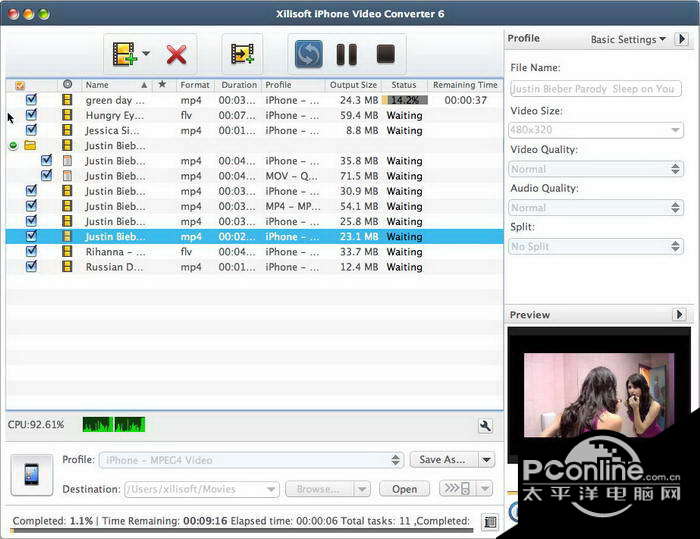Click the transfer-to-device arrows icon

coord(458,488)
